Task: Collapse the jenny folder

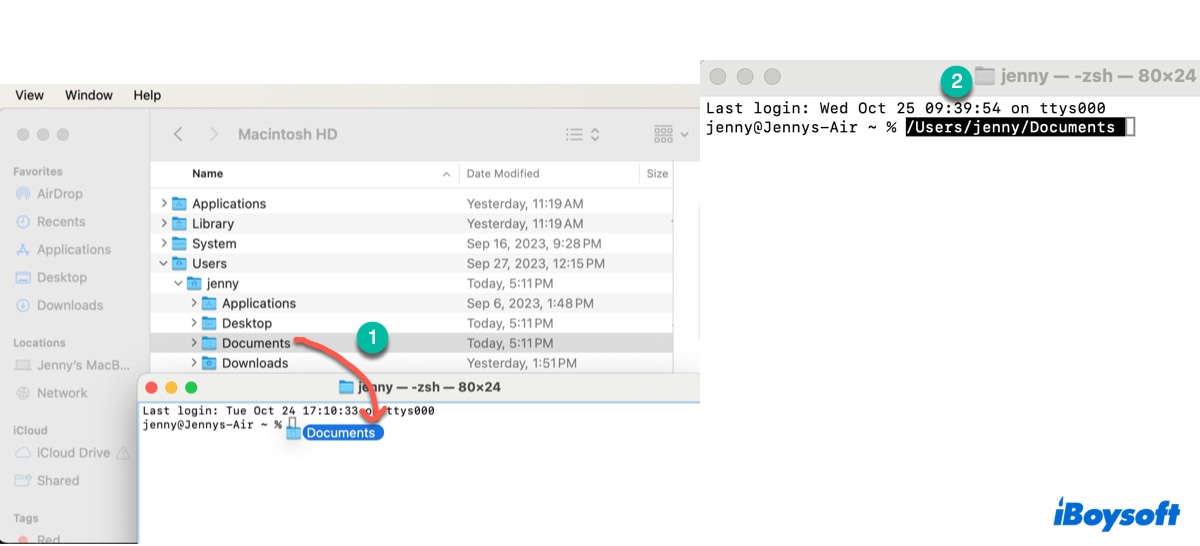Action: [179, 283]
